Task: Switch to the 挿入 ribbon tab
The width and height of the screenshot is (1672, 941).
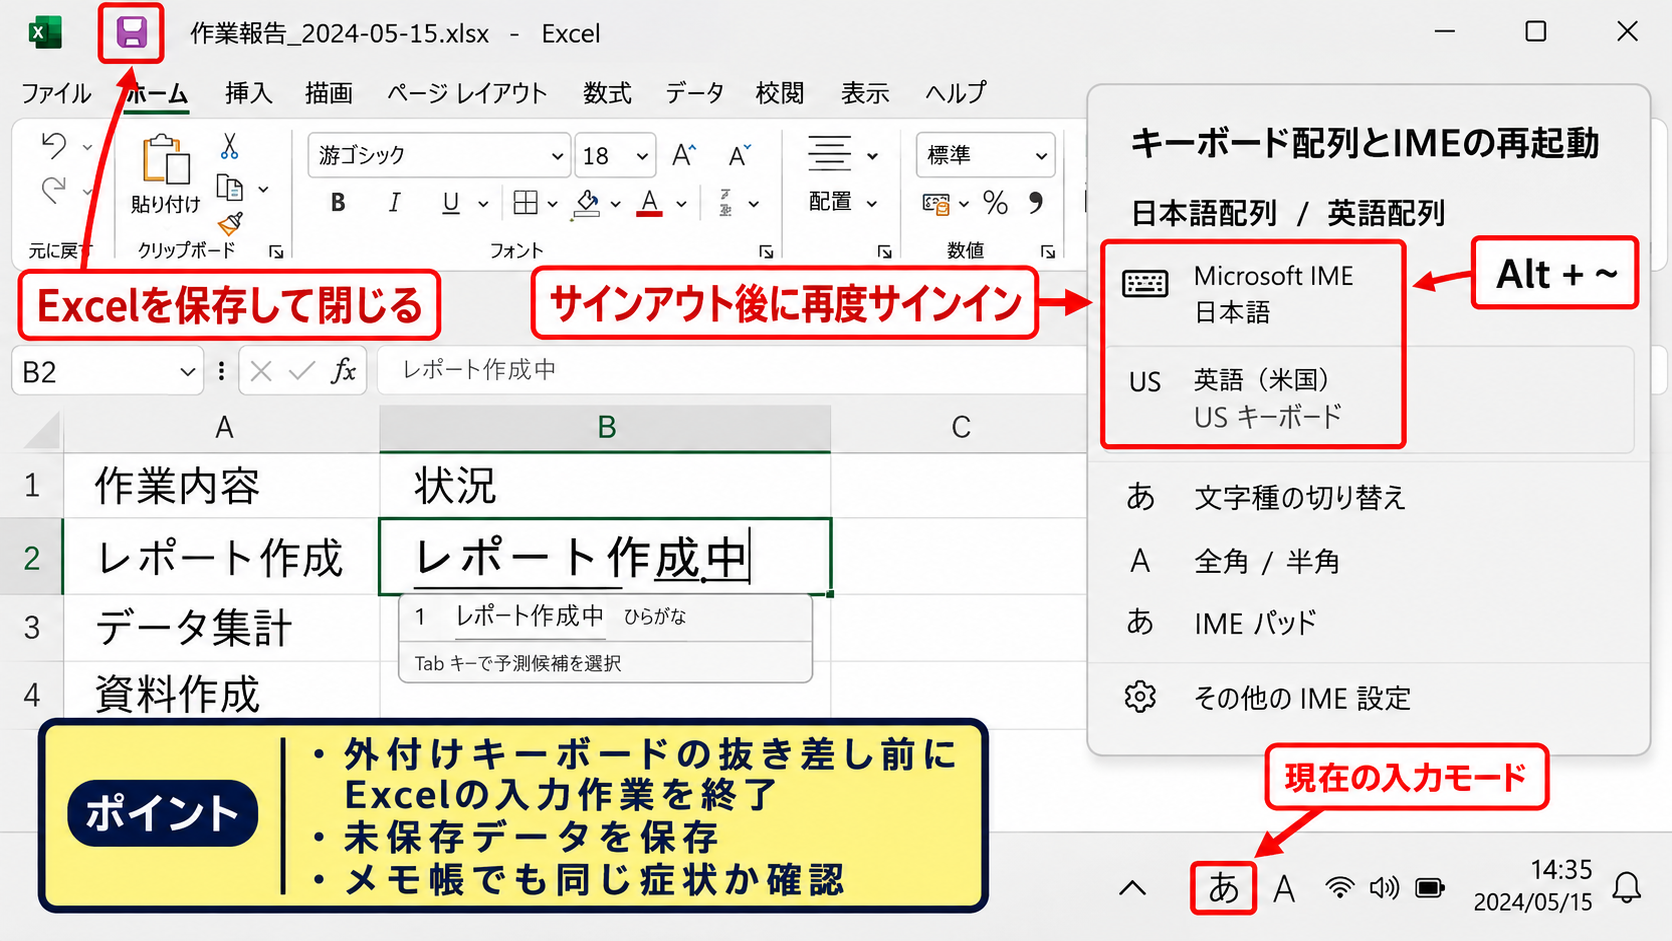Action: pos(248,93)
